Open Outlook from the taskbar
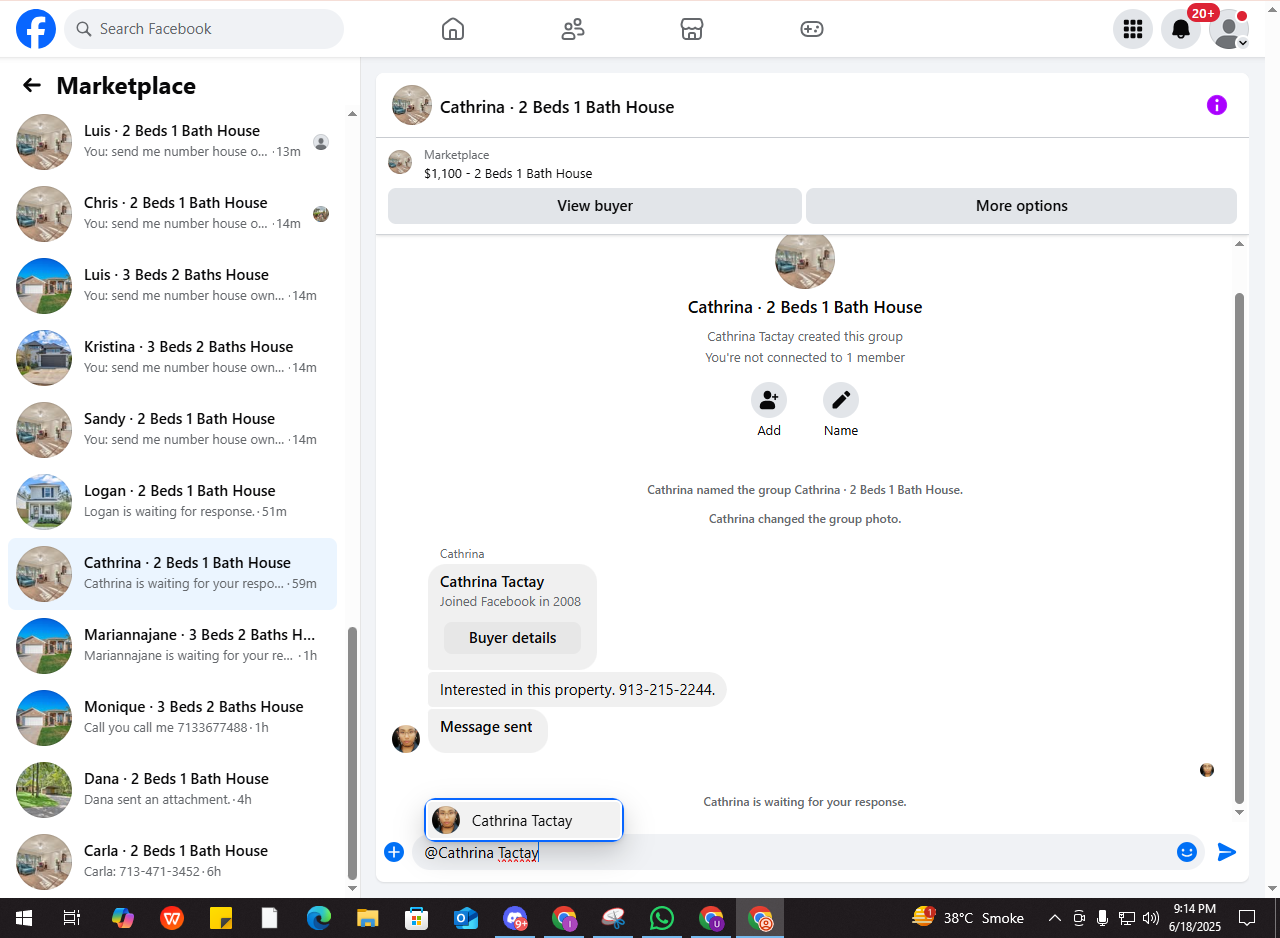 coord(466,918)
